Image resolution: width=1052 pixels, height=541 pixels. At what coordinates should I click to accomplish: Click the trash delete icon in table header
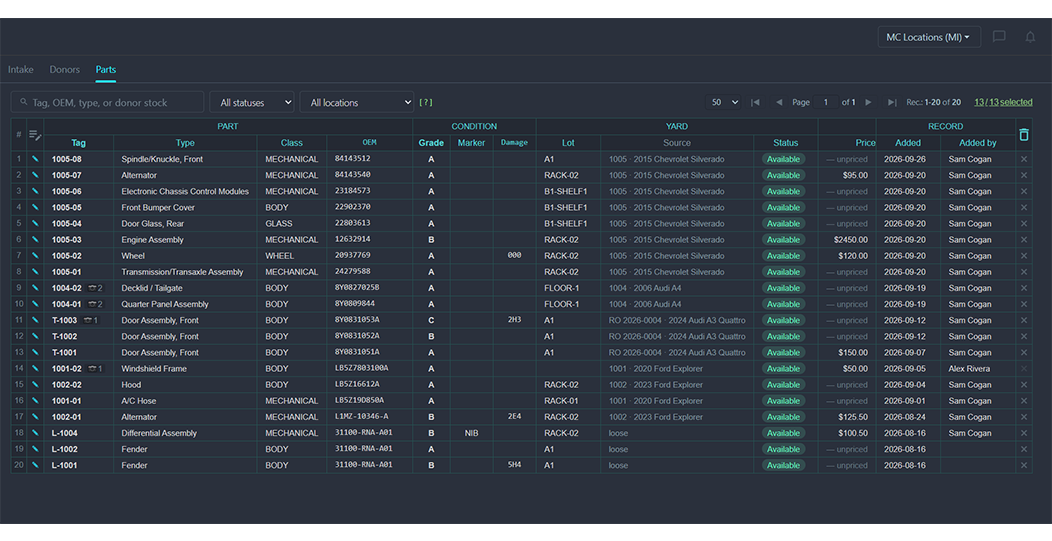[1024, 134]
